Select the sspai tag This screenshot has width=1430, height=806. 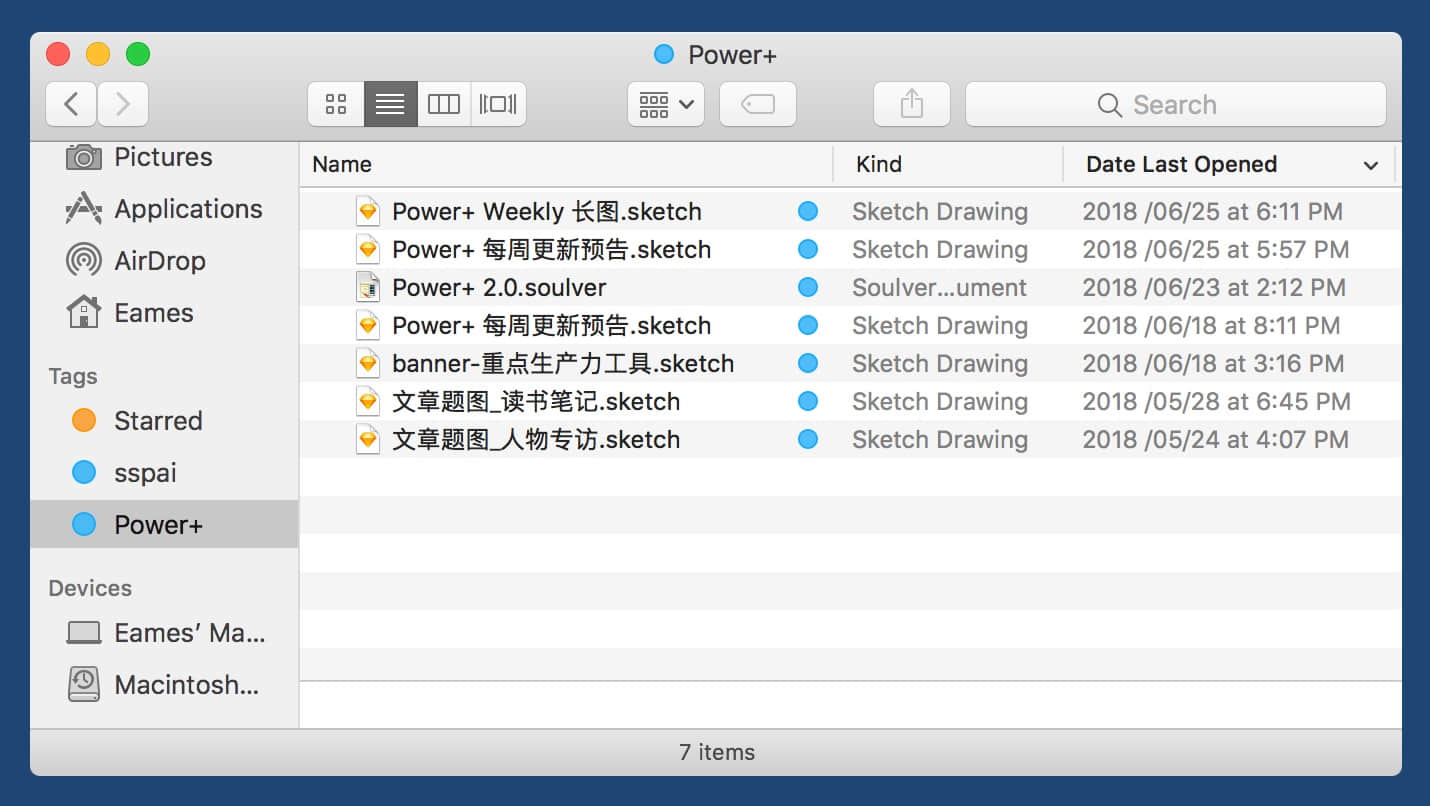click(x=145, y=473)
